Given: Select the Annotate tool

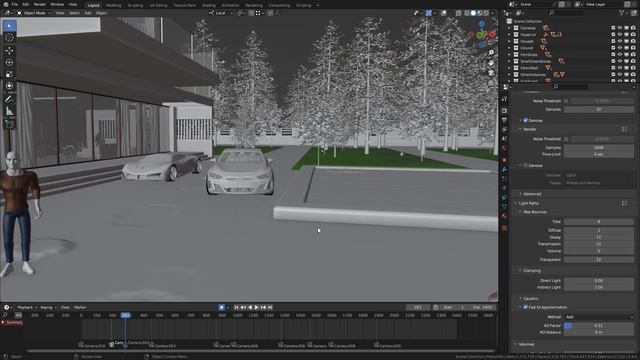Looking at the screenshot, I should pyautogui.click(x=9, y=99).
